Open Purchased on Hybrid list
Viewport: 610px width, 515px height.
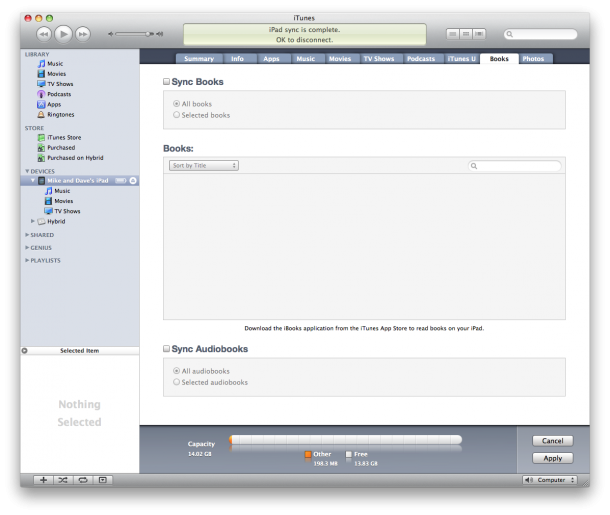70,158
